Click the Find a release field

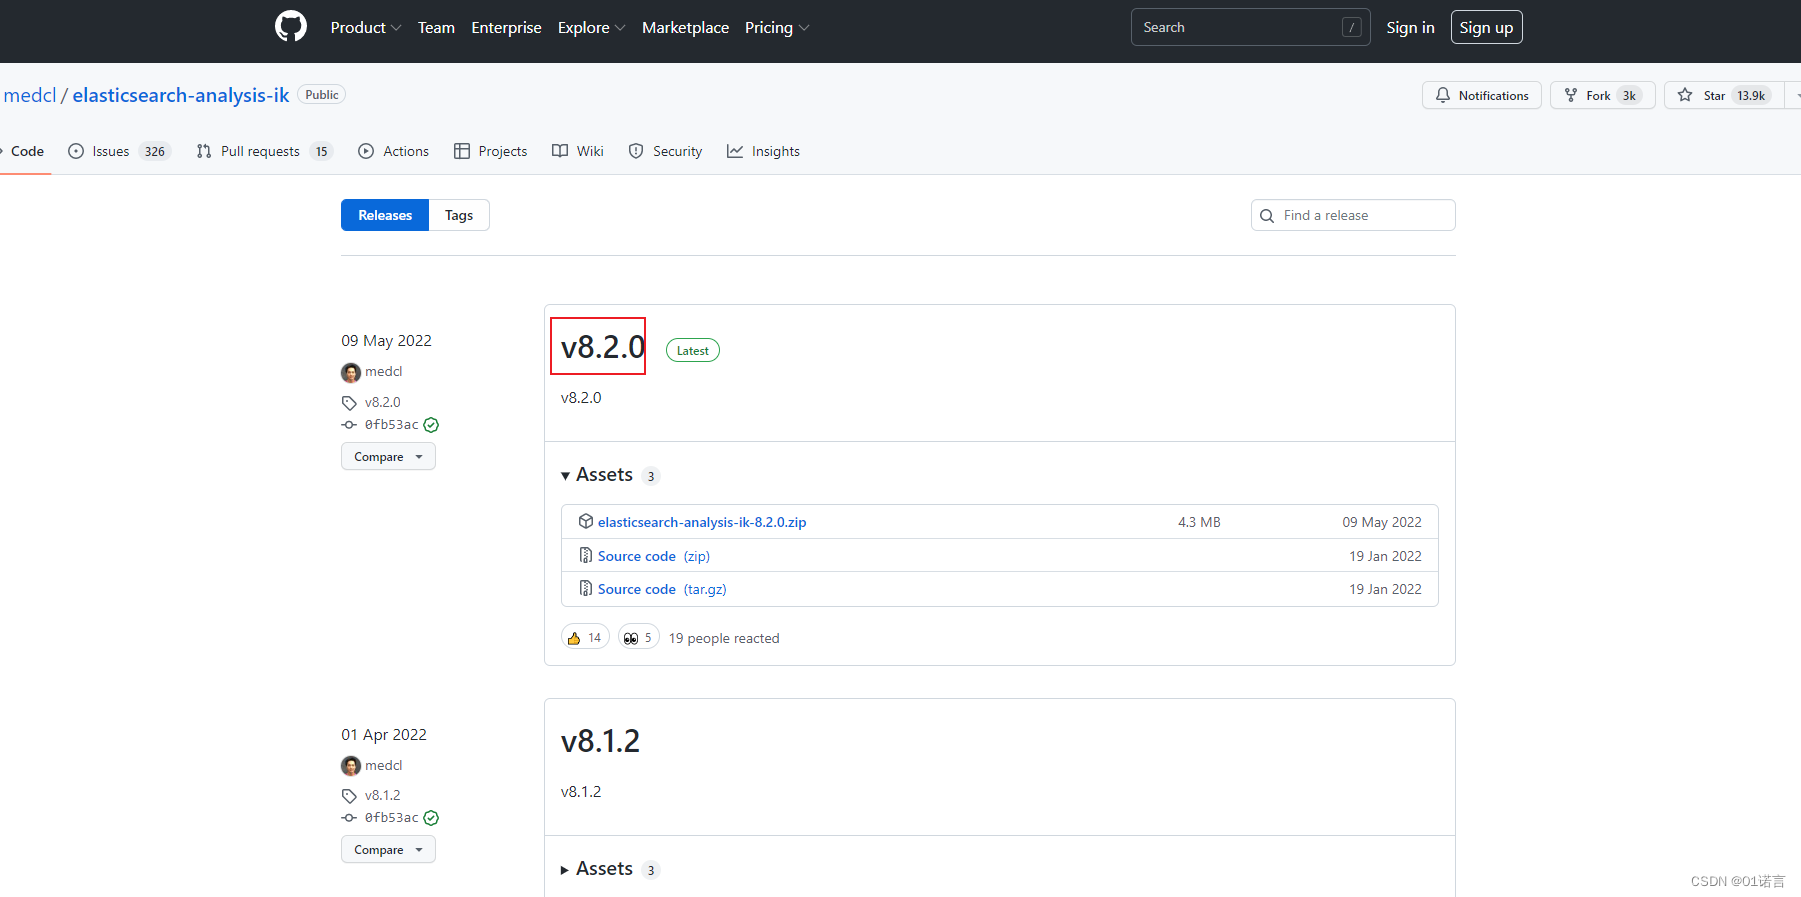click(x=1353, y=215)
